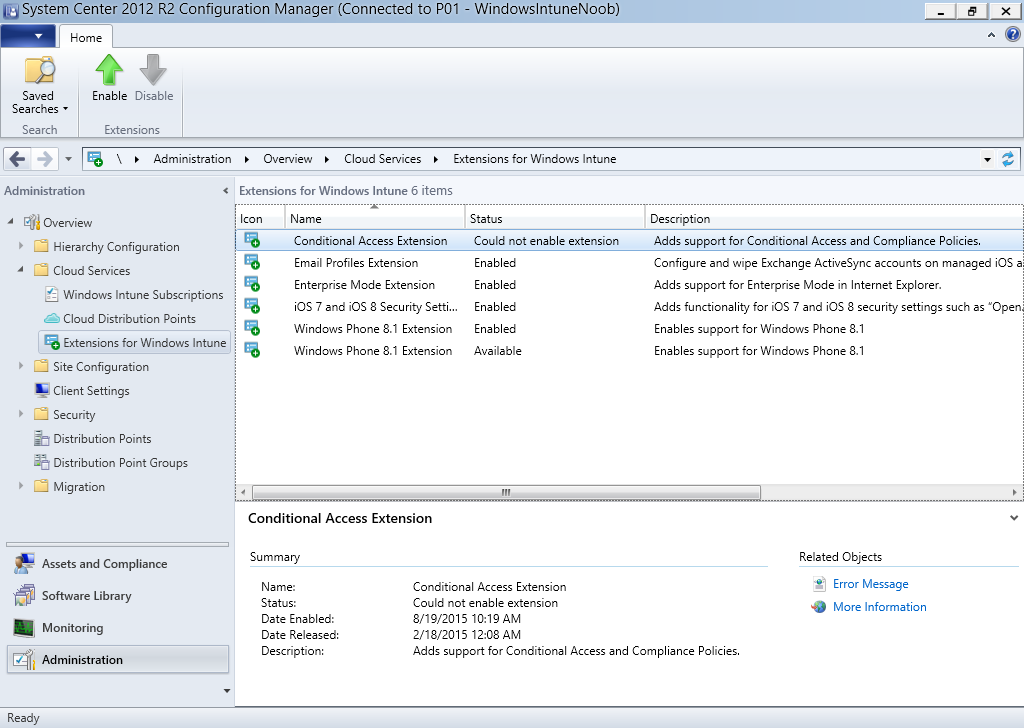Open the address bar history dropdown
1024x728 pixels.
click(x=987, y=159)
